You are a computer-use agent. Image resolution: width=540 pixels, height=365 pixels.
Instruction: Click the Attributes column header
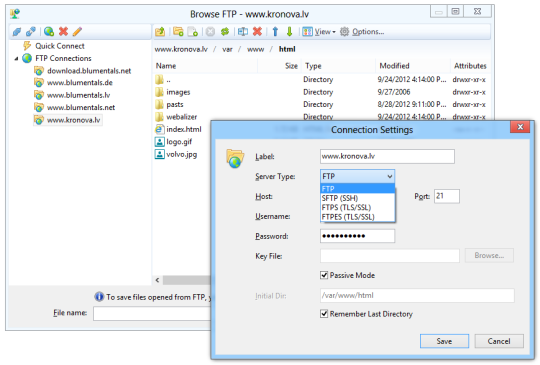[x=470, y=66]
